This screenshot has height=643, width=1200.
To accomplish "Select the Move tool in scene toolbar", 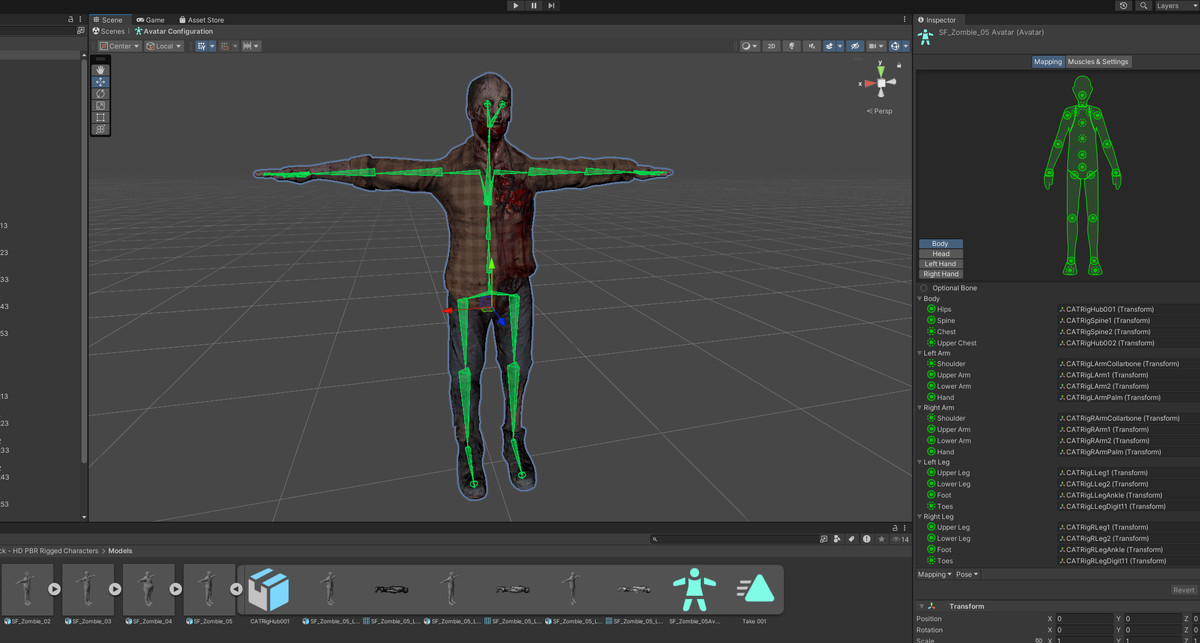I will [x=101, y=82].
